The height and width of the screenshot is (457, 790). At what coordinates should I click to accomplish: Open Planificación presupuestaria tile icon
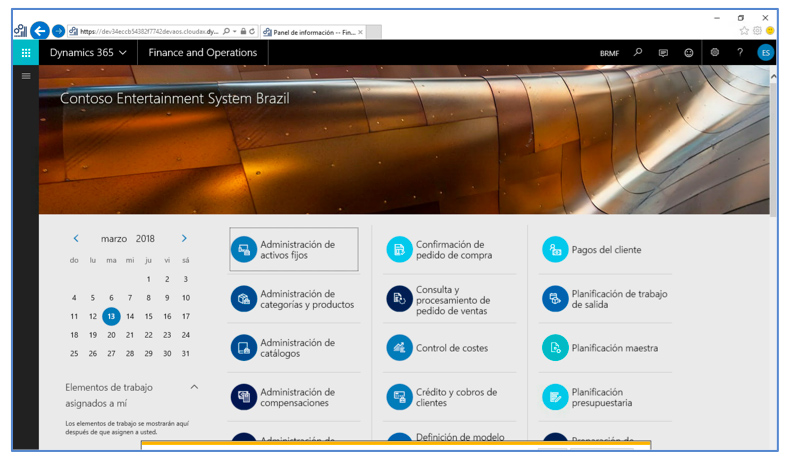tap(555, 397)
